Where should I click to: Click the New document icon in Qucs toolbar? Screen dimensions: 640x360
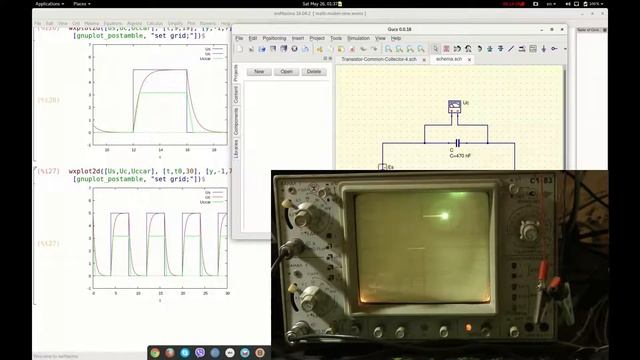[240, 49]
